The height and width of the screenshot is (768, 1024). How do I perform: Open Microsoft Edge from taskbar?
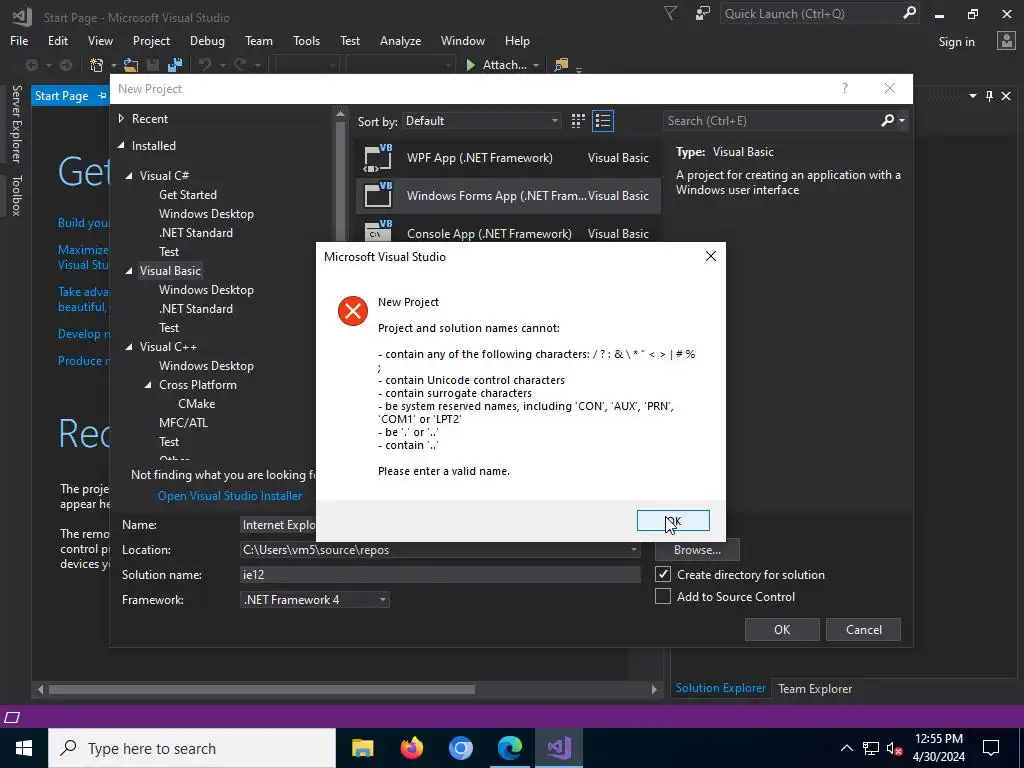click(509, 748)
